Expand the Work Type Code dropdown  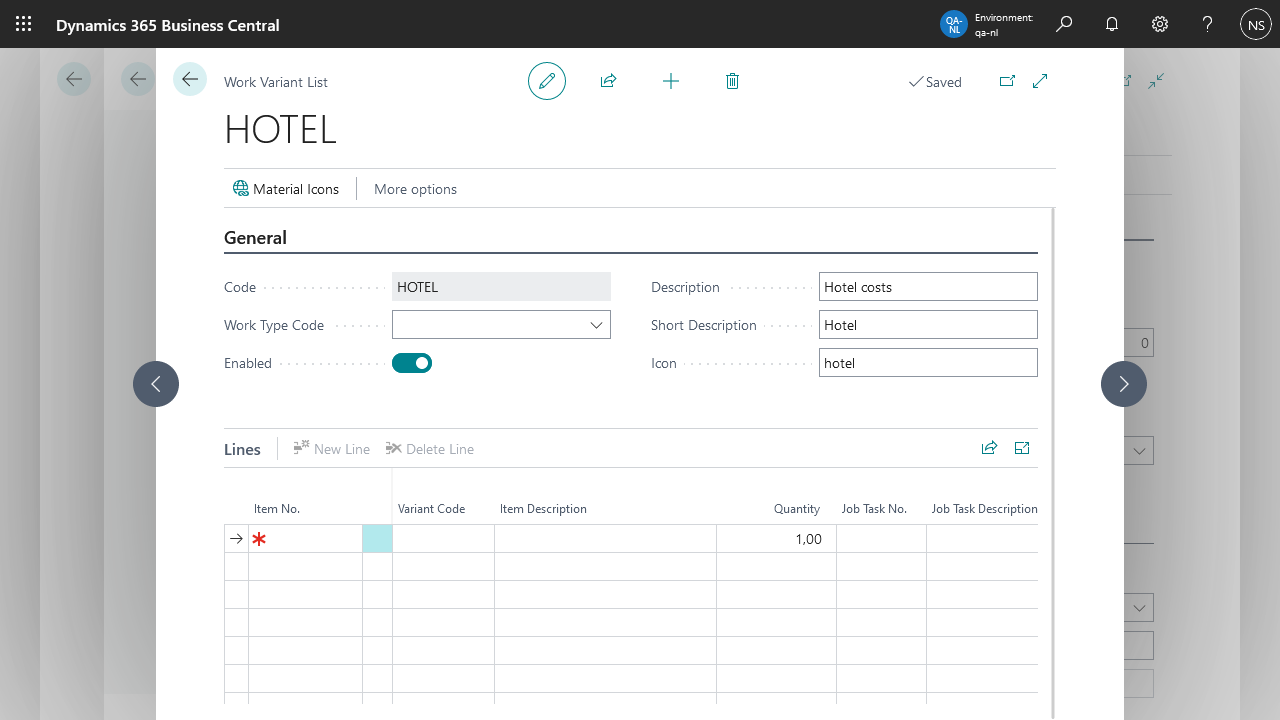(596, 325)
